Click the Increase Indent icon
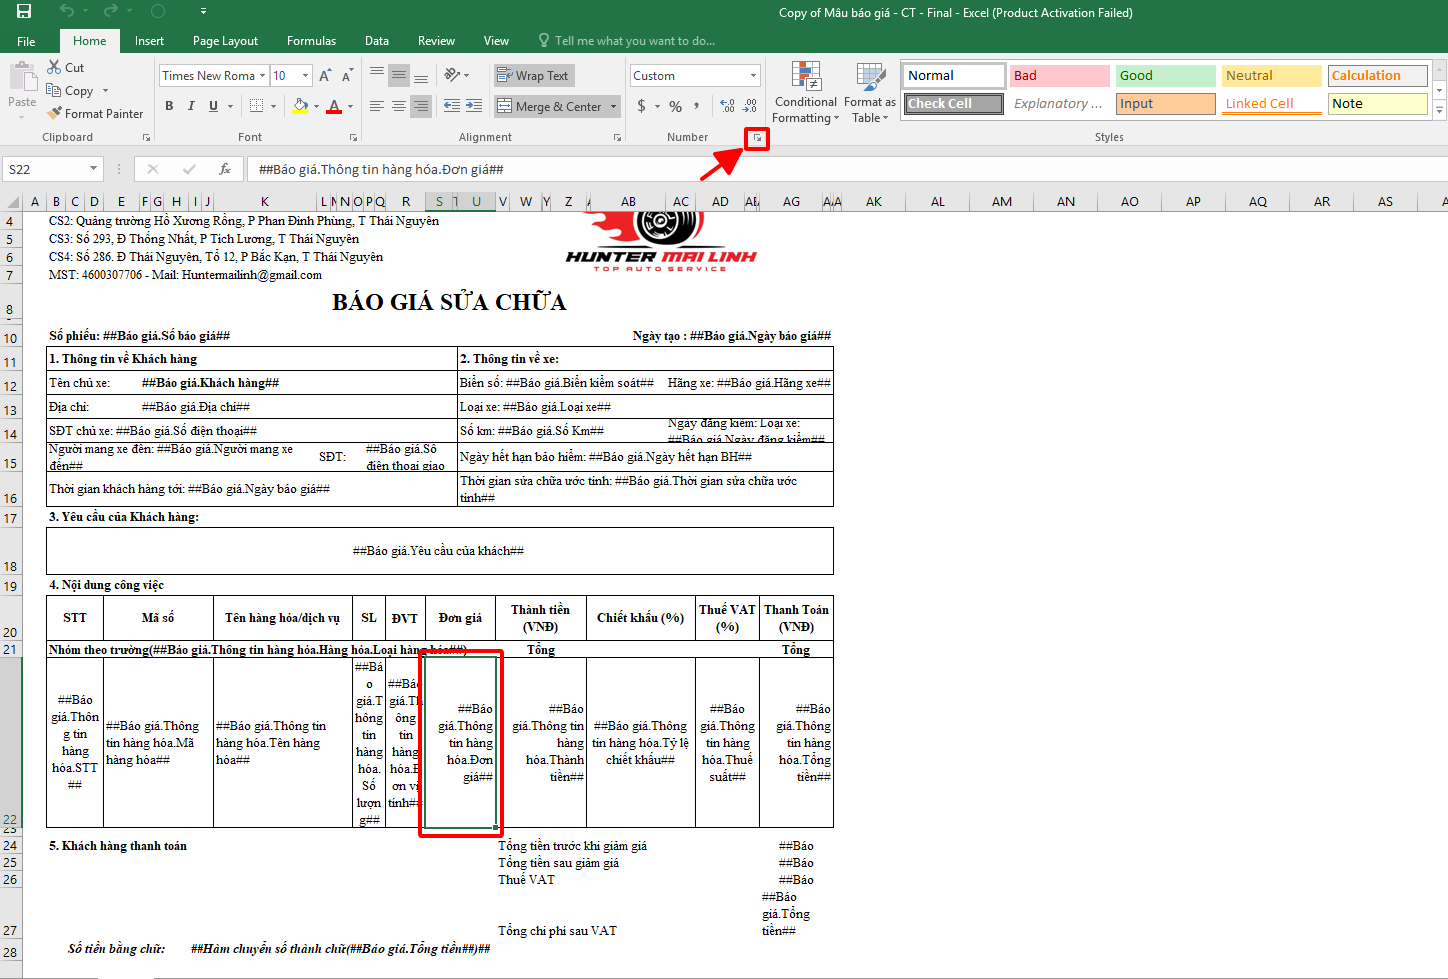The width and height of the screenshot is (1448, 979). point(474,106)
